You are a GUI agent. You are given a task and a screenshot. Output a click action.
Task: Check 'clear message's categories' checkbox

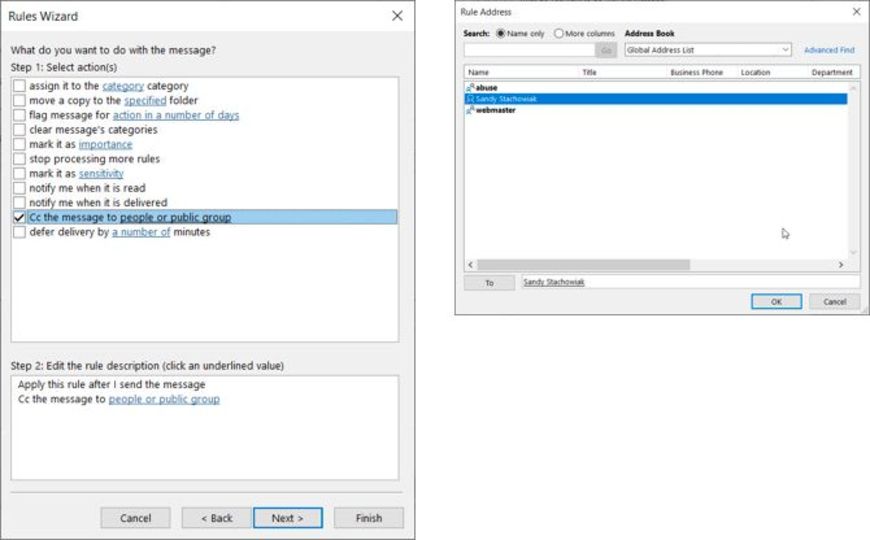click(19, 129)
